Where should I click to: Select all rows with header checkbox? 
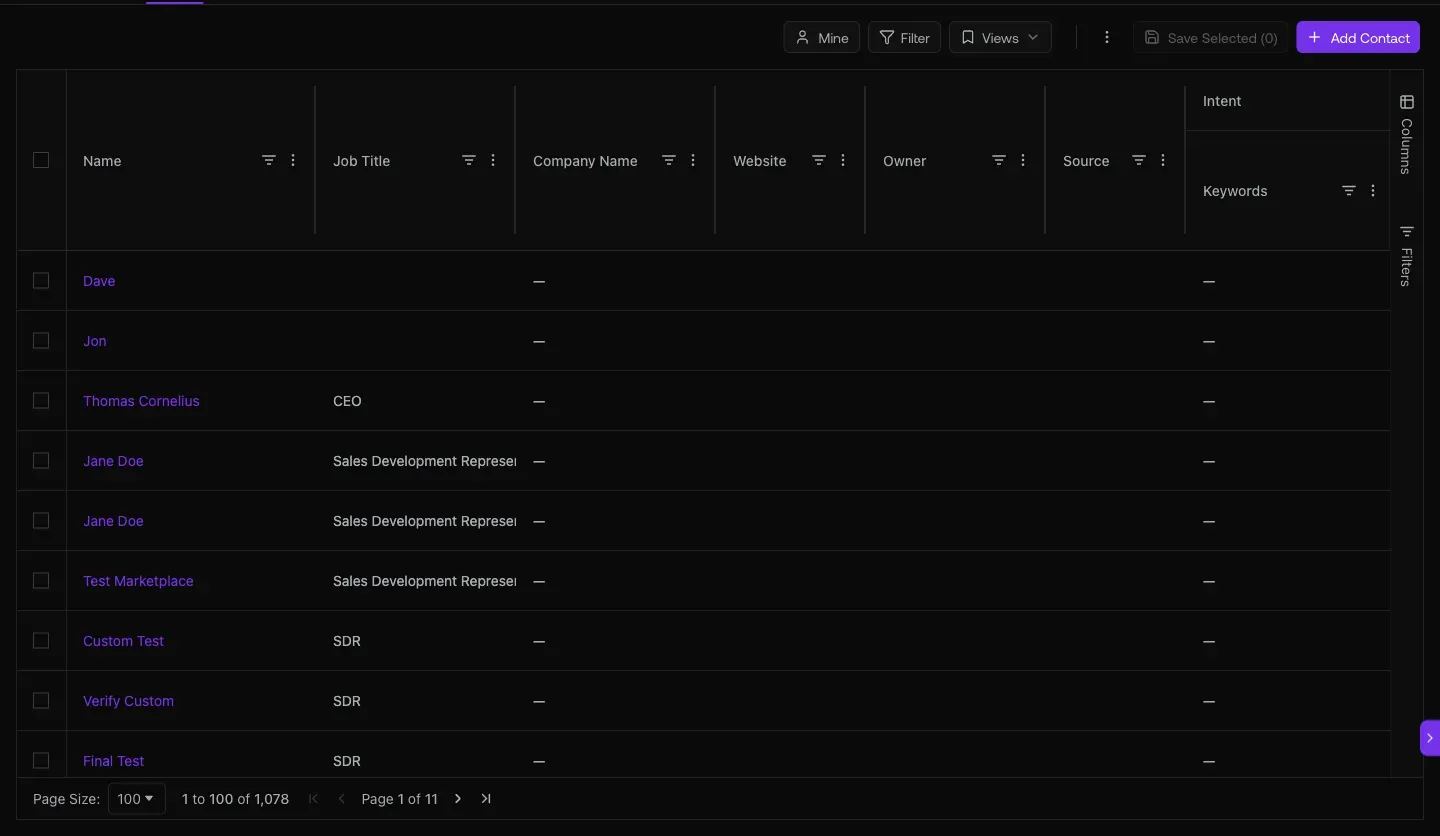(x=41, y=160)
